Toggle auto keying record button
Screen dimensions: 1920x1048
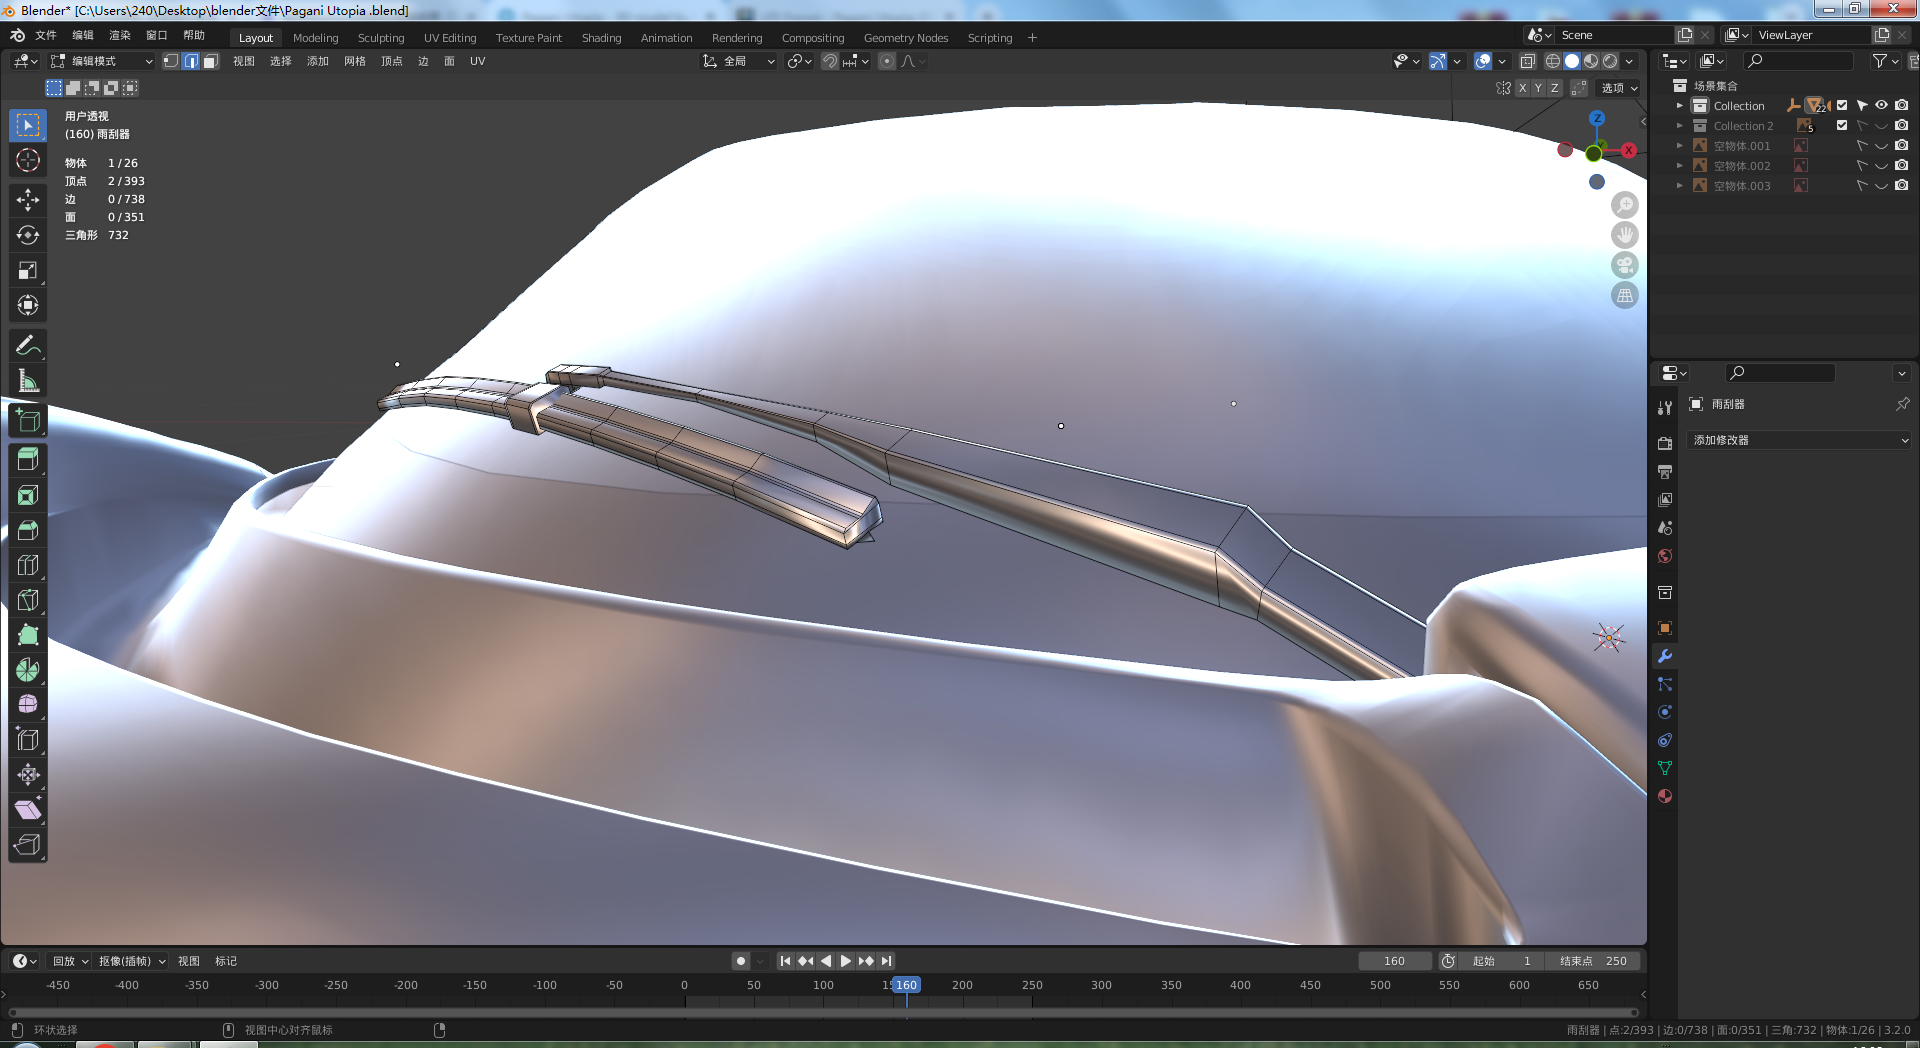coord(741,961)
